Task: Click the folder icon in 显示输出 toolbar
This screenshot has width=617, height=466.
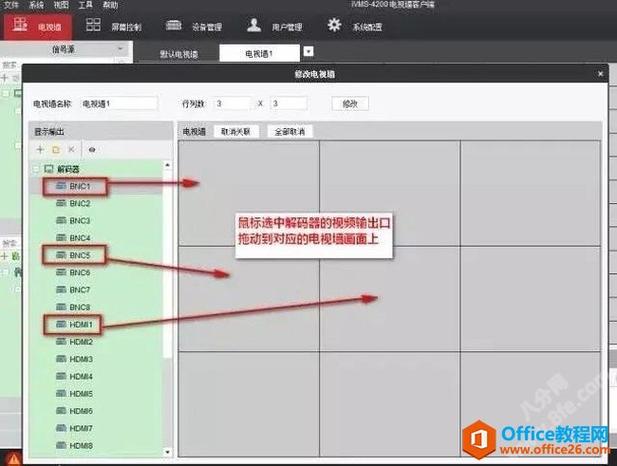Action: [56, 150]
